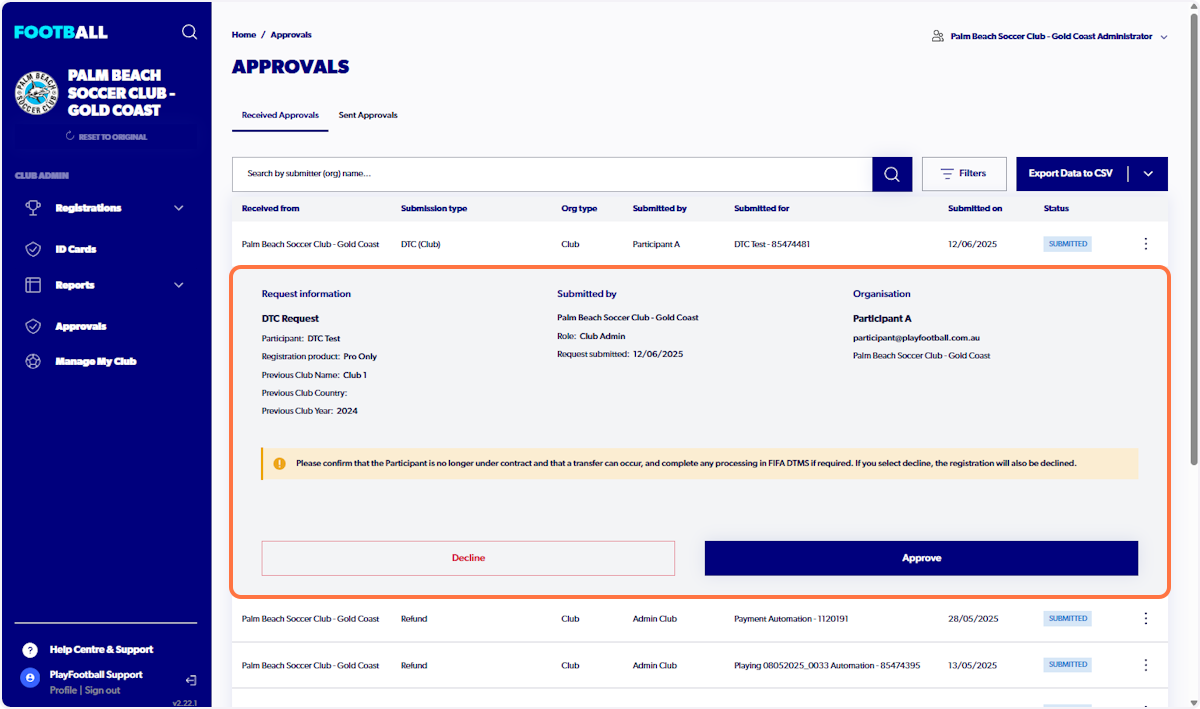This screenshot has width=1200, height=709.
Task: Click SUBMITTED status badge on DTC row
Action: [x=1068, y=244]
